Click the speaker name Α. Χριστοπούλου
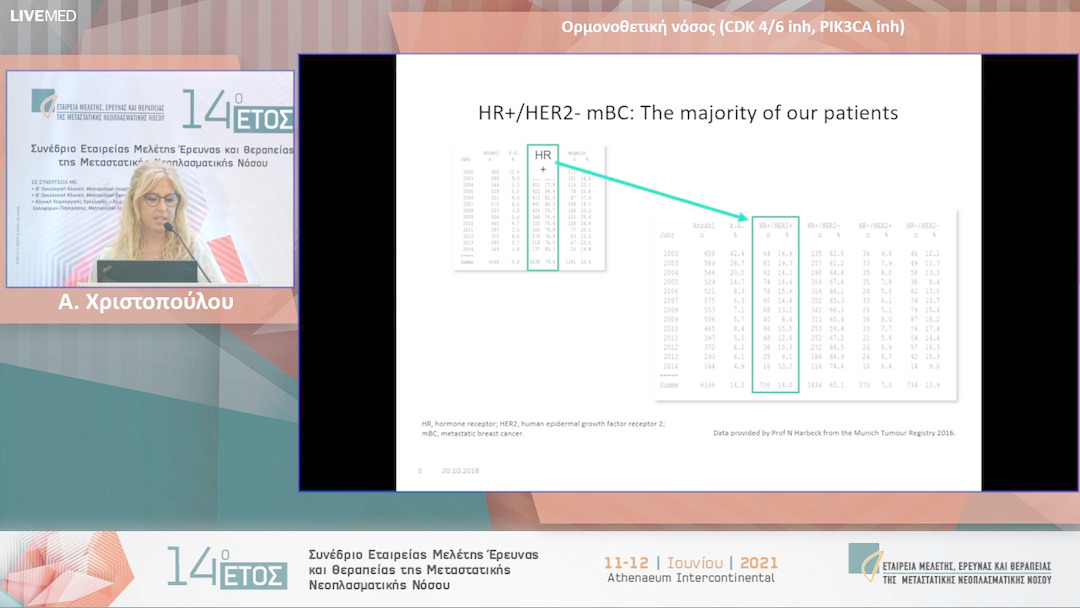Viewport: 1080px width, 608px height. point(146,301)
